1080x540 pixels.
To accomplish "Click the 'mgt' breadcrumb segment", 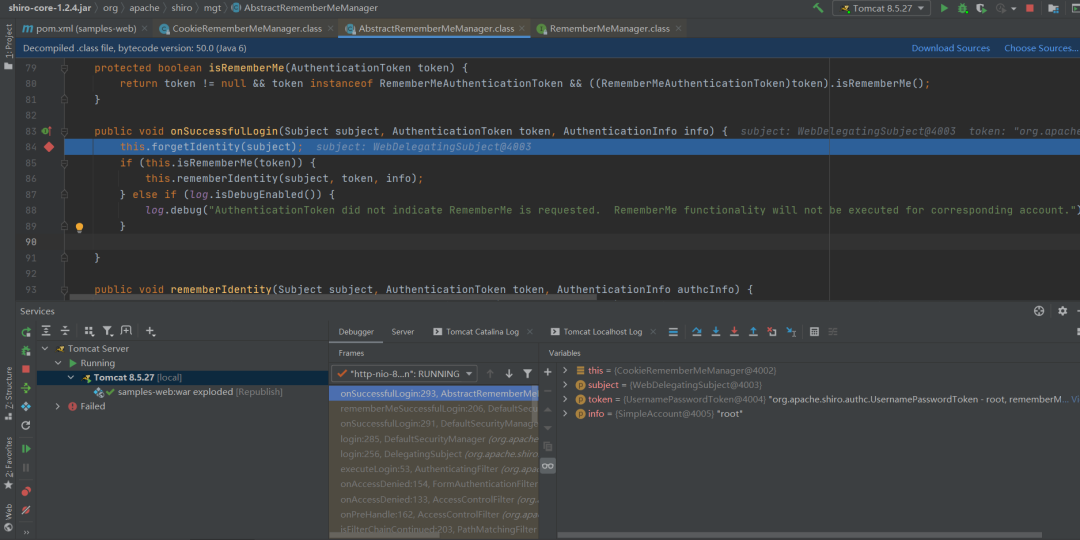I will coord(212,8).
